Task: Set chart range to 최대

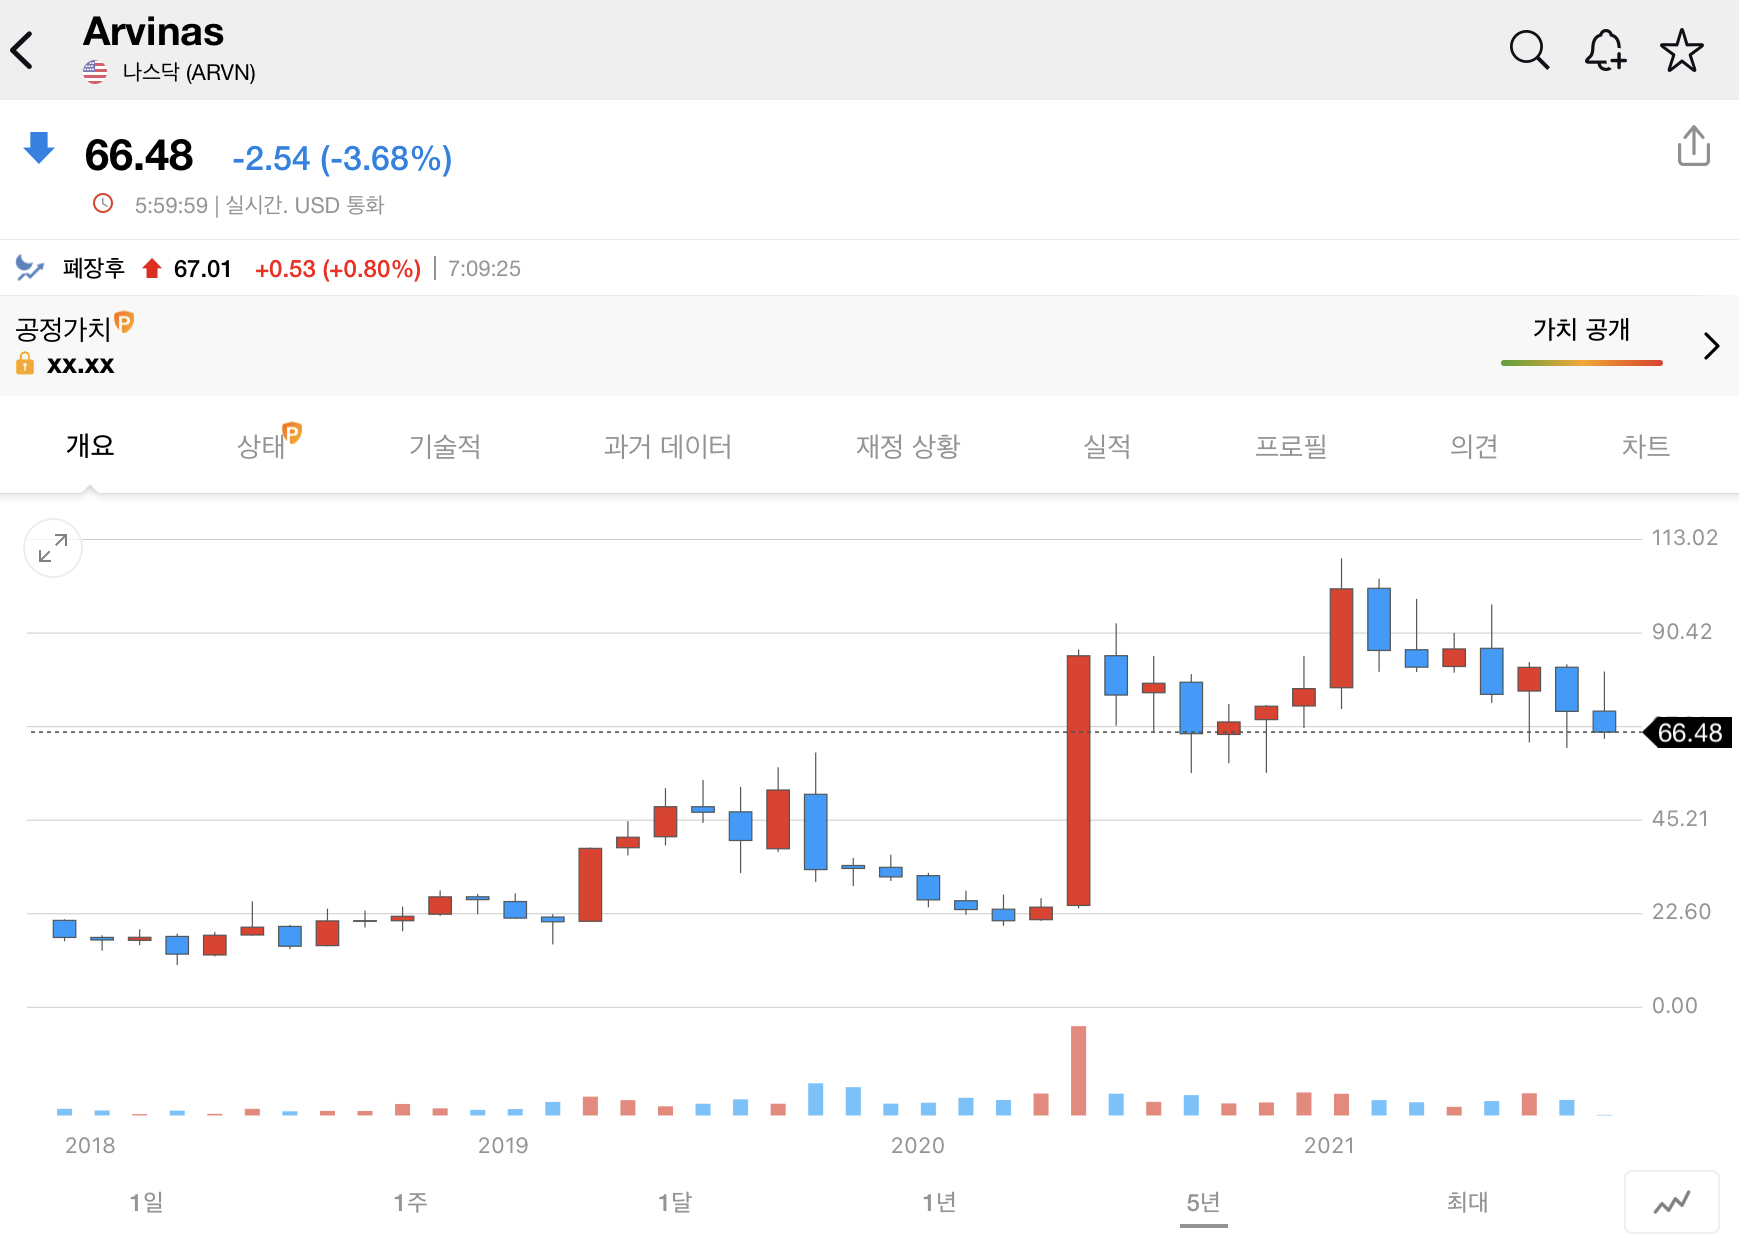Action: click(x=1468, y=1202)
